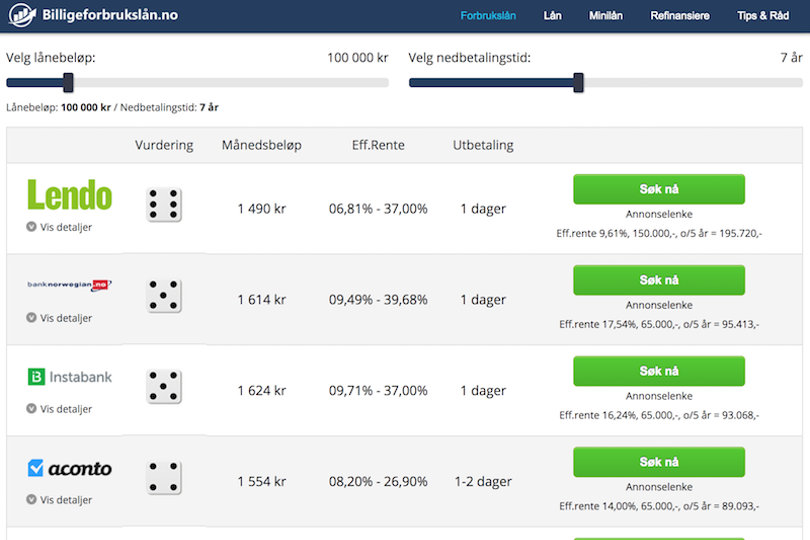Viewport: 810px width, 540px height.
Task: Click the Månedsbeløp column header
Action: coord(261,145)
